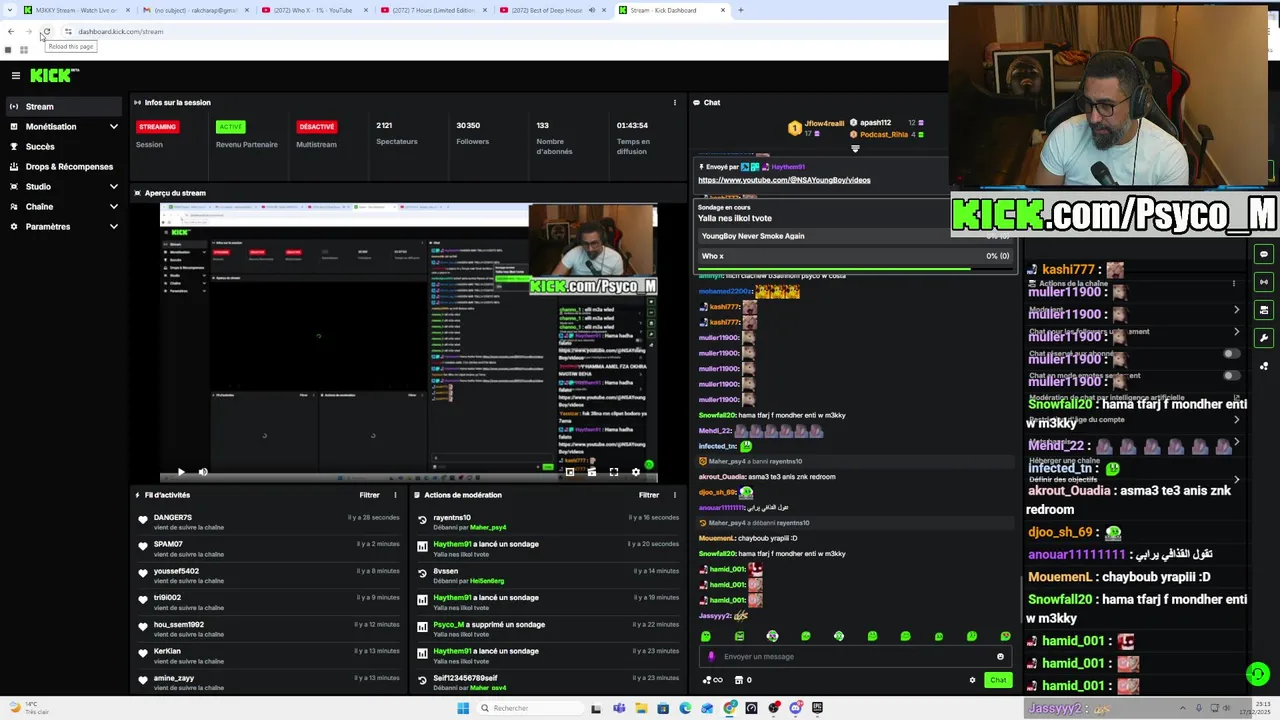Viewport: 1280px width, 720px height.
Task: Vote for Who x poll option
Action: [x=856, y=256]
